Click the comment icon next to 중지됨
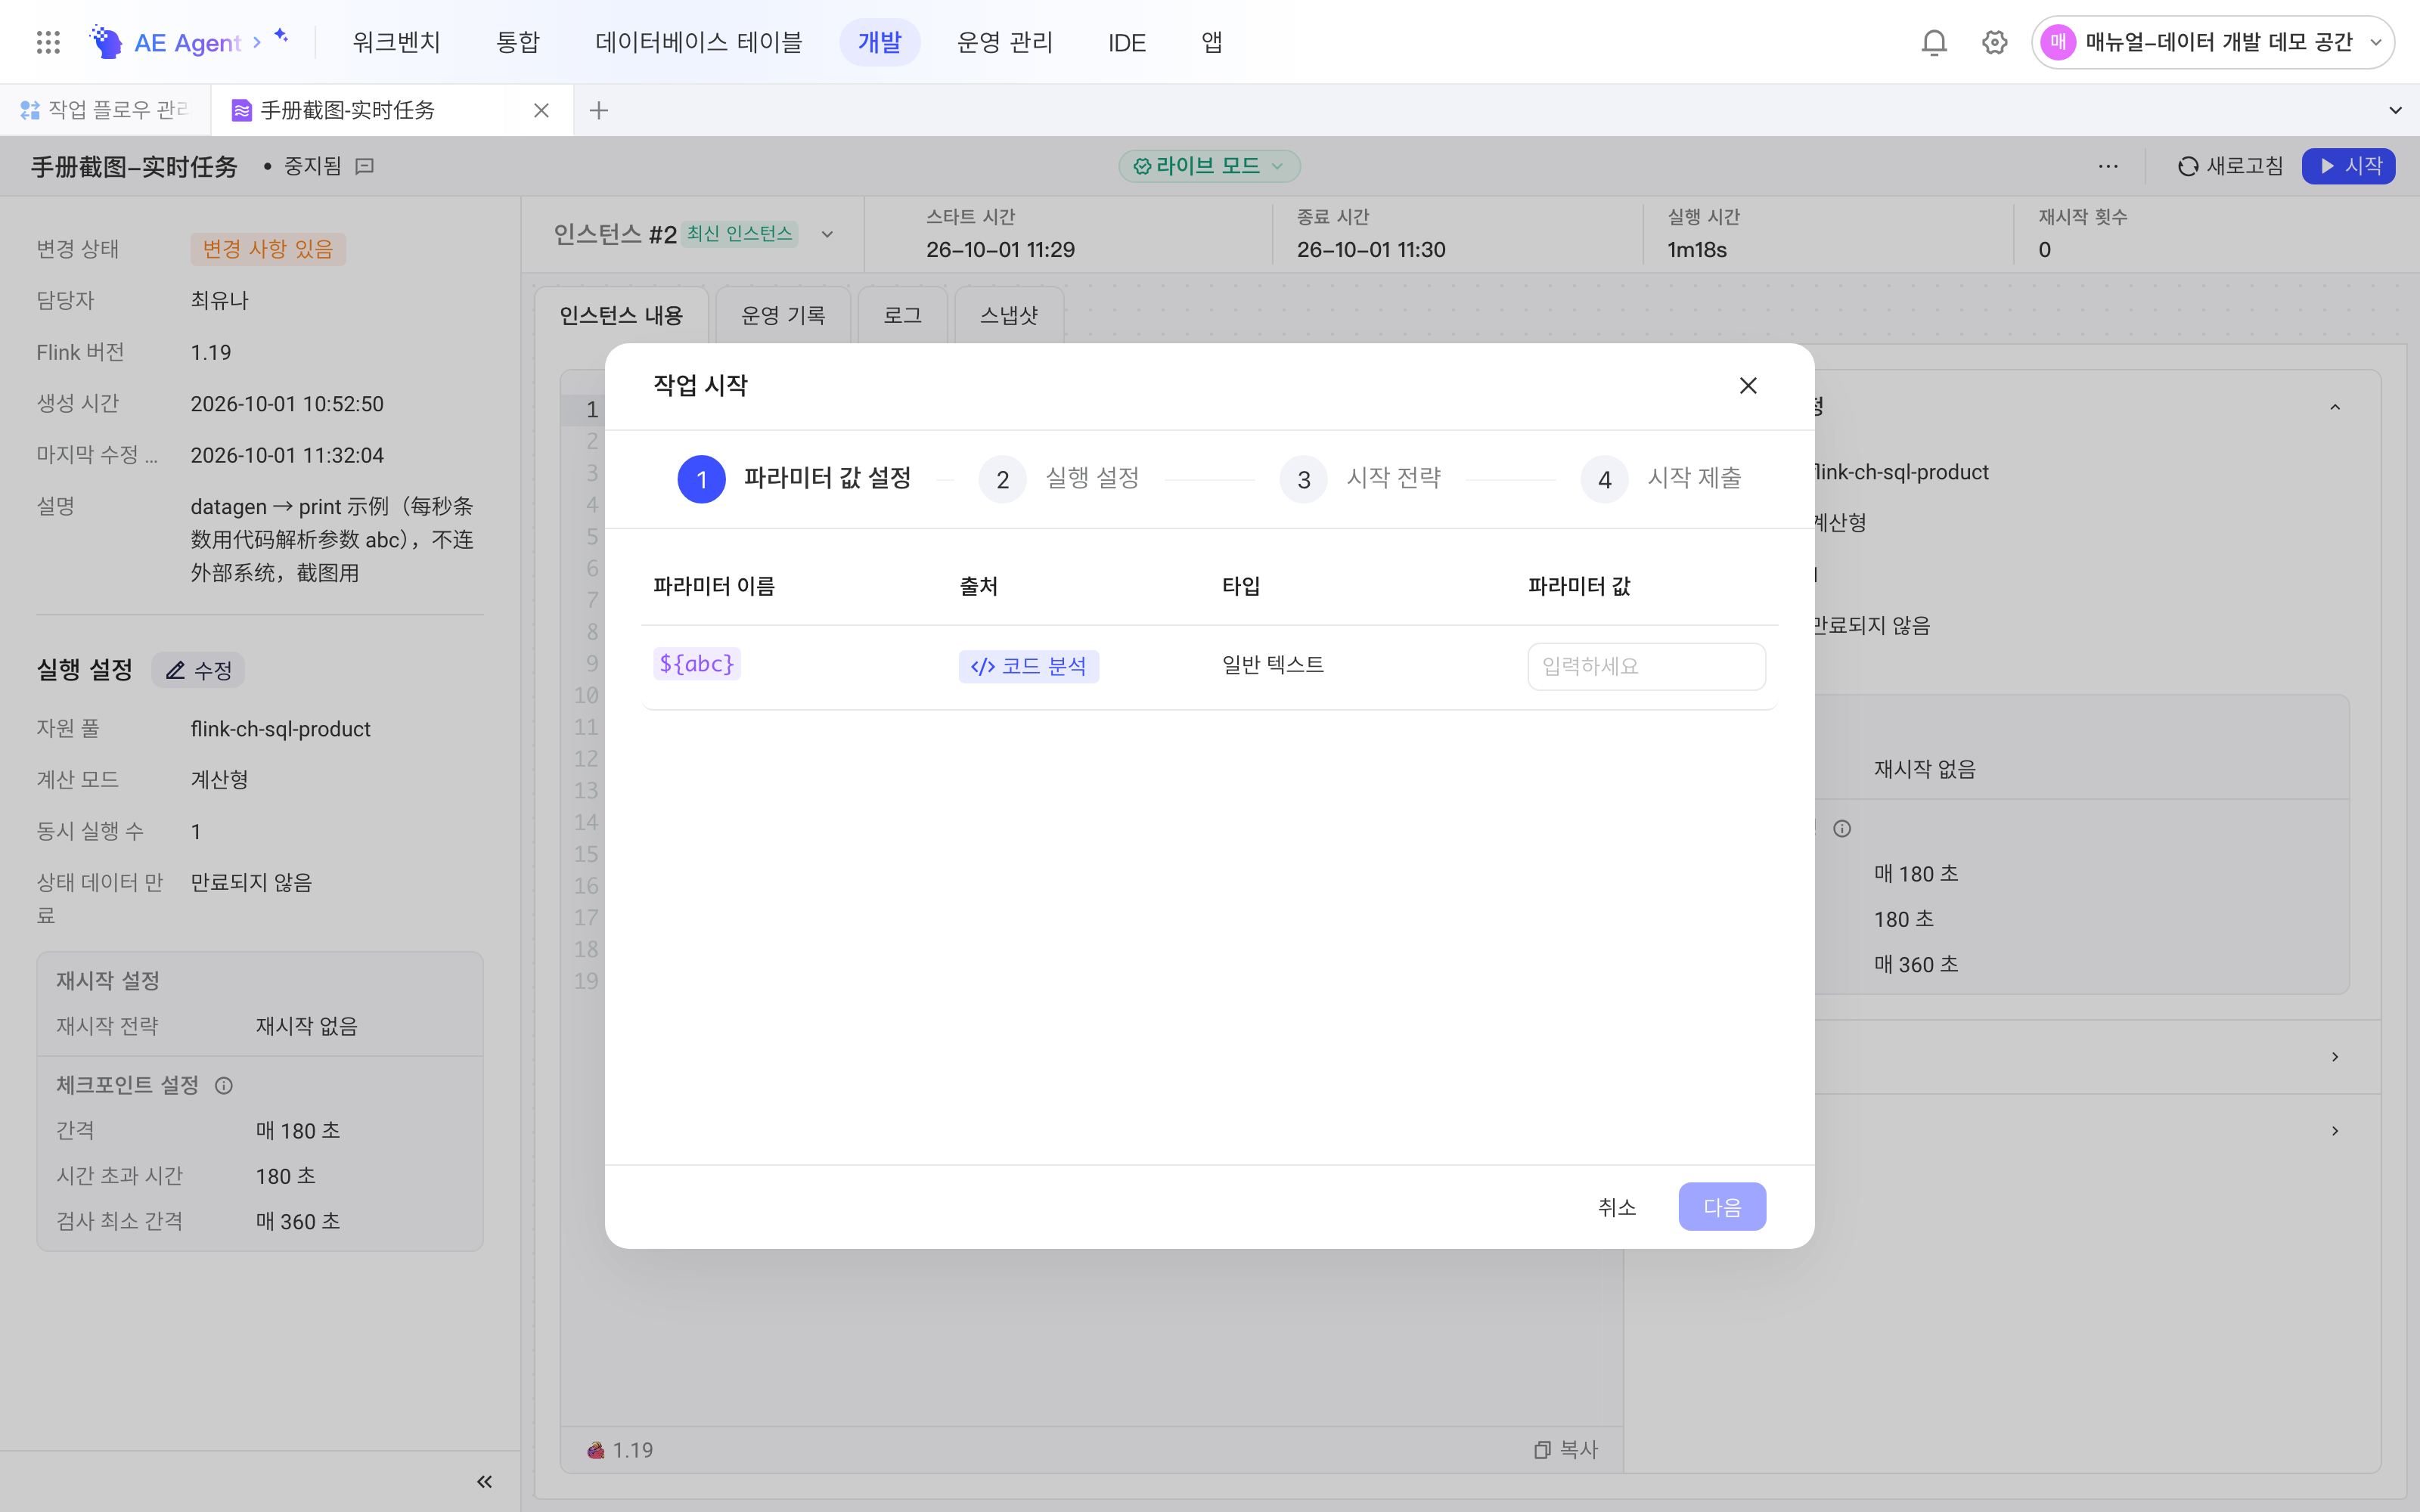The image size is (2420, 1512). [x=365, y=166]
